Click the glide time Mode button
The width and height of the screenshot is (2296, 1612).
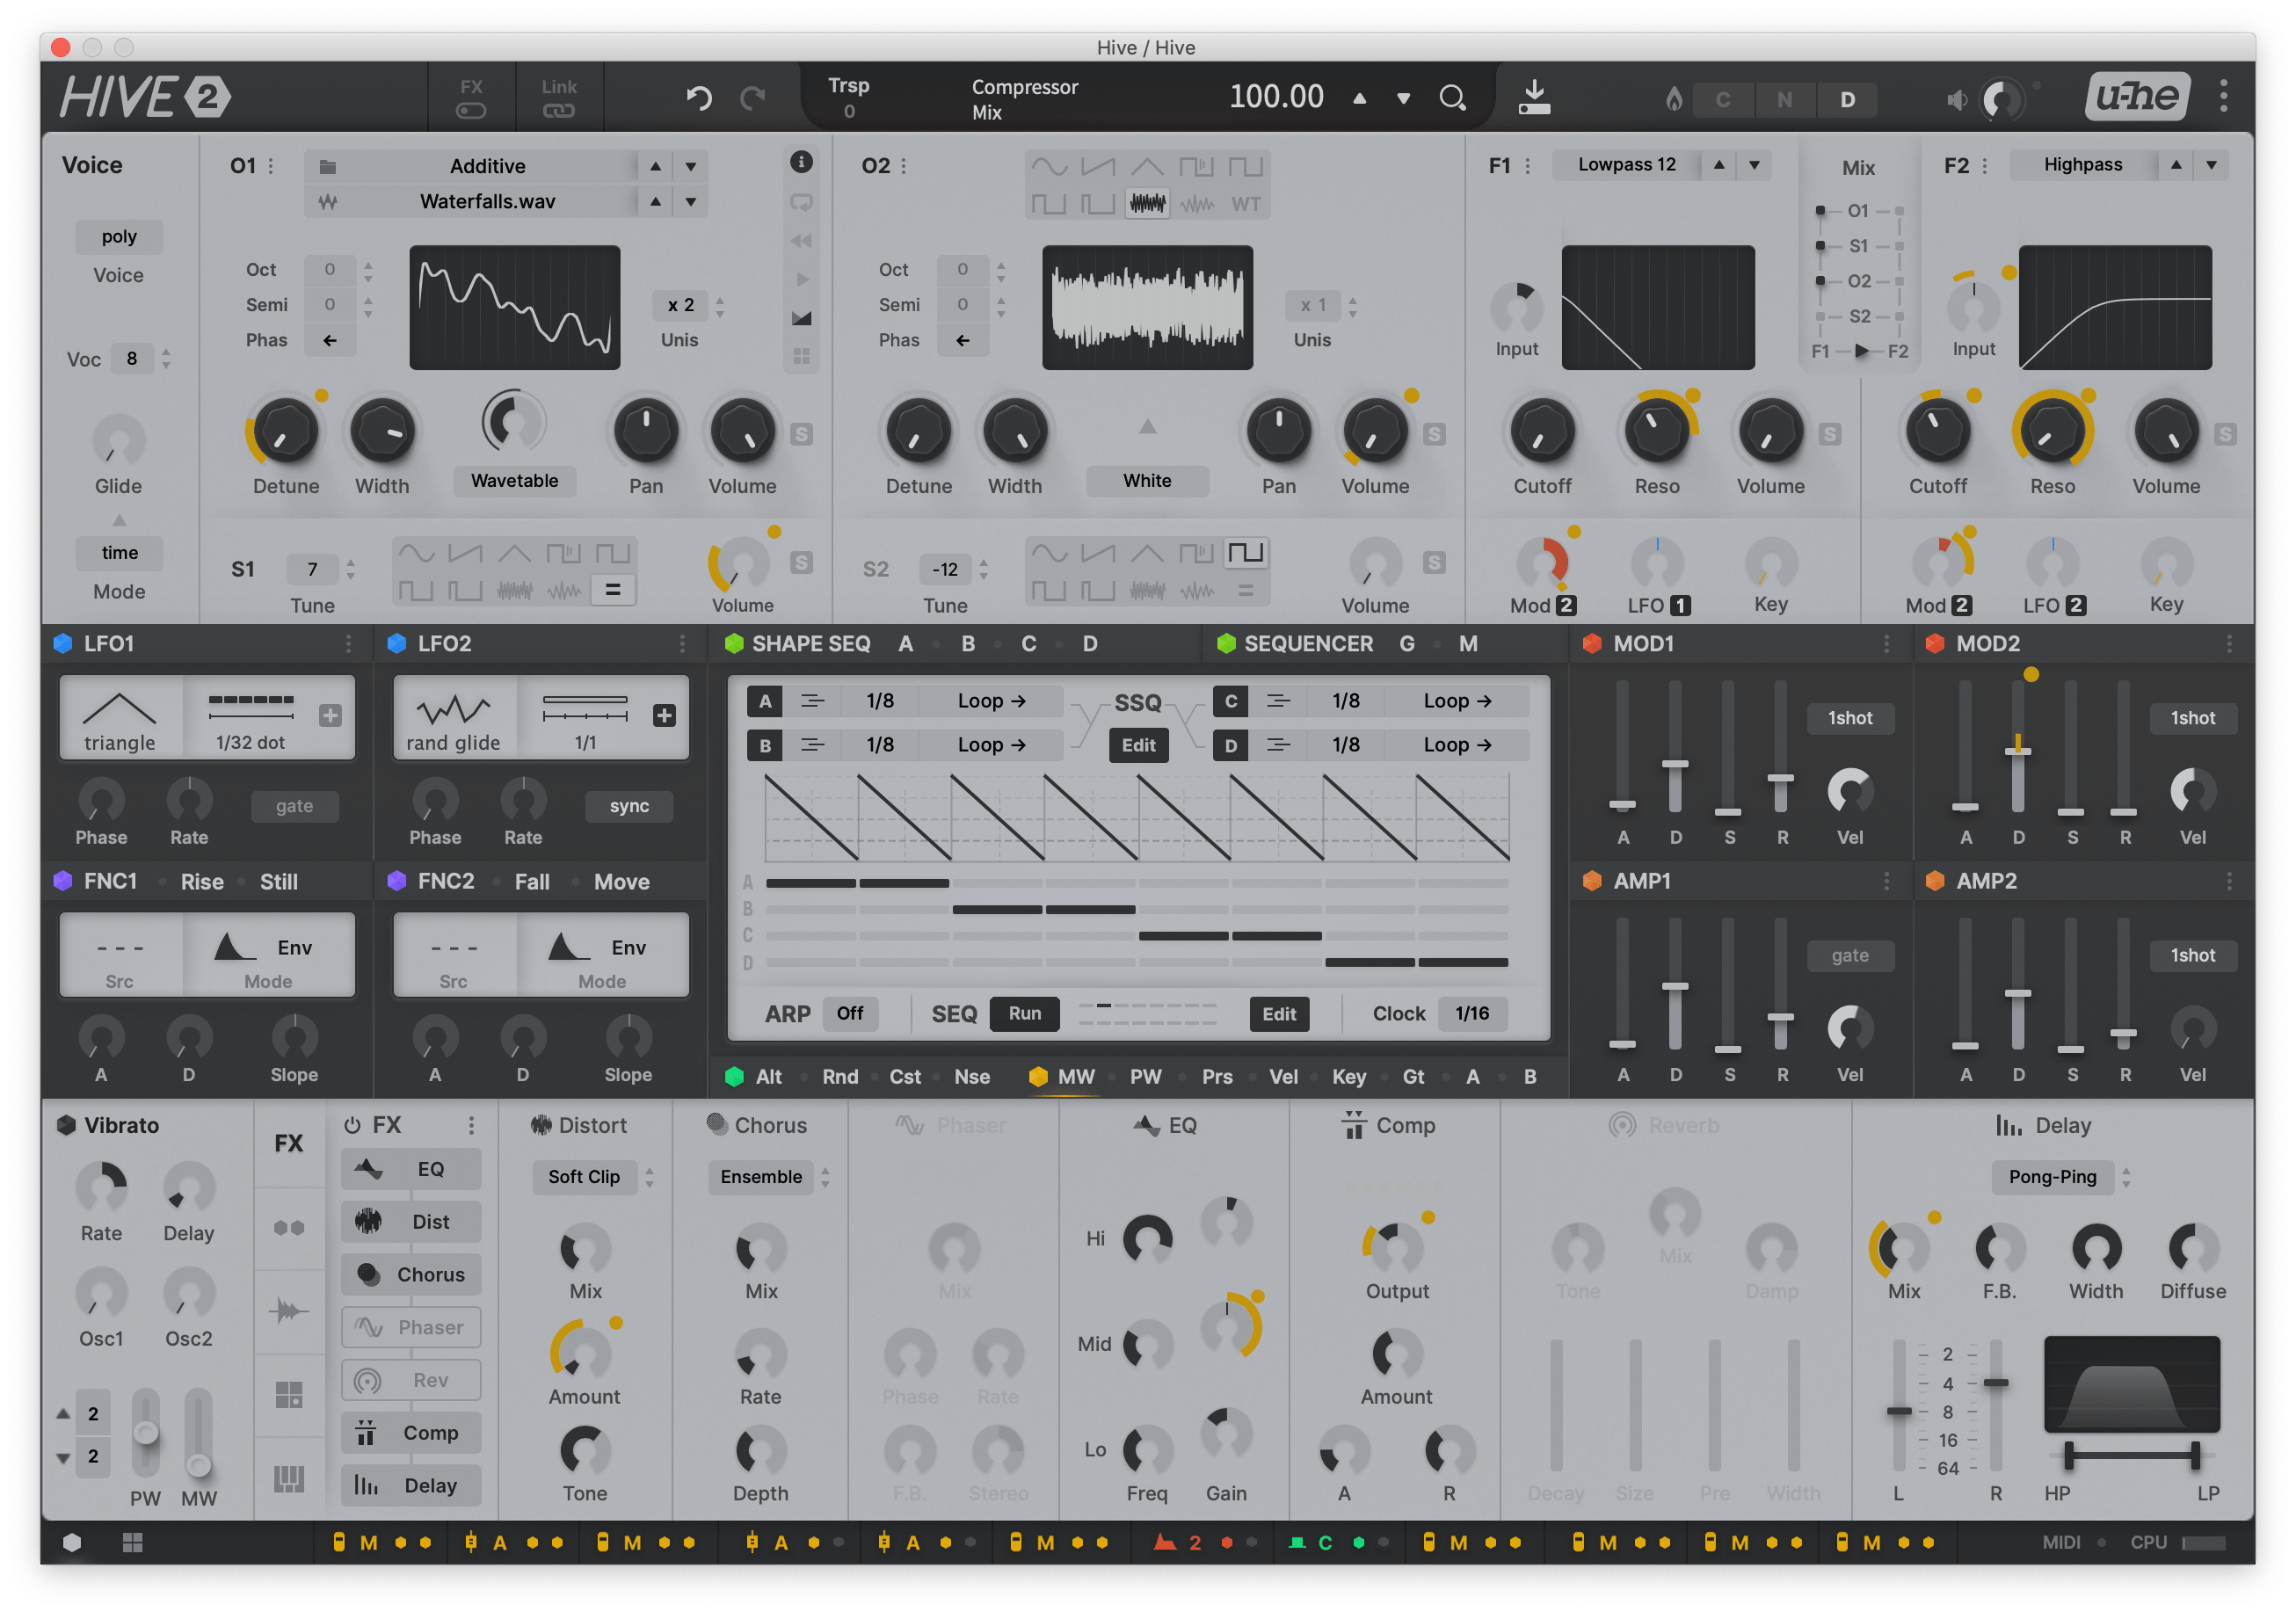click(119, 553)
